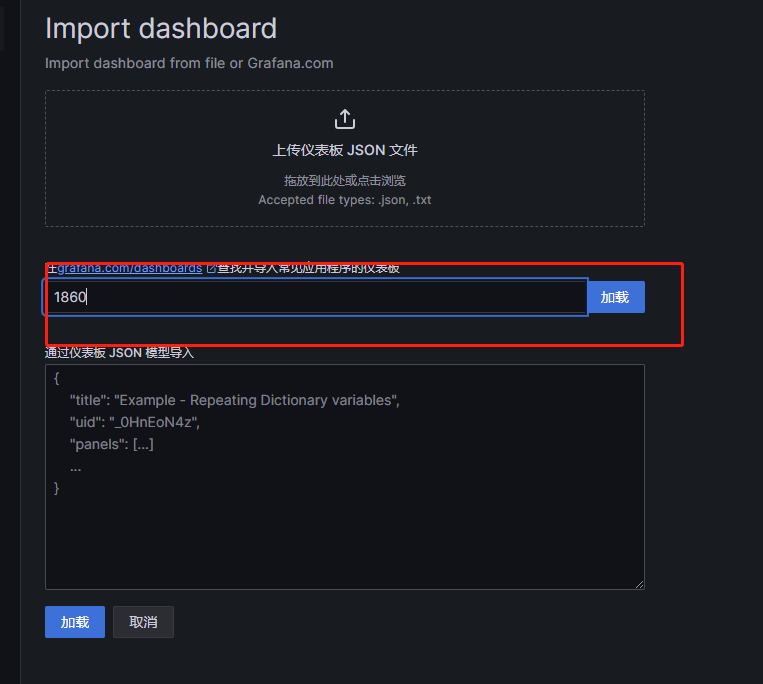Click the '上传仪表板 JSON 文件' upload text

tap(345, 150)
